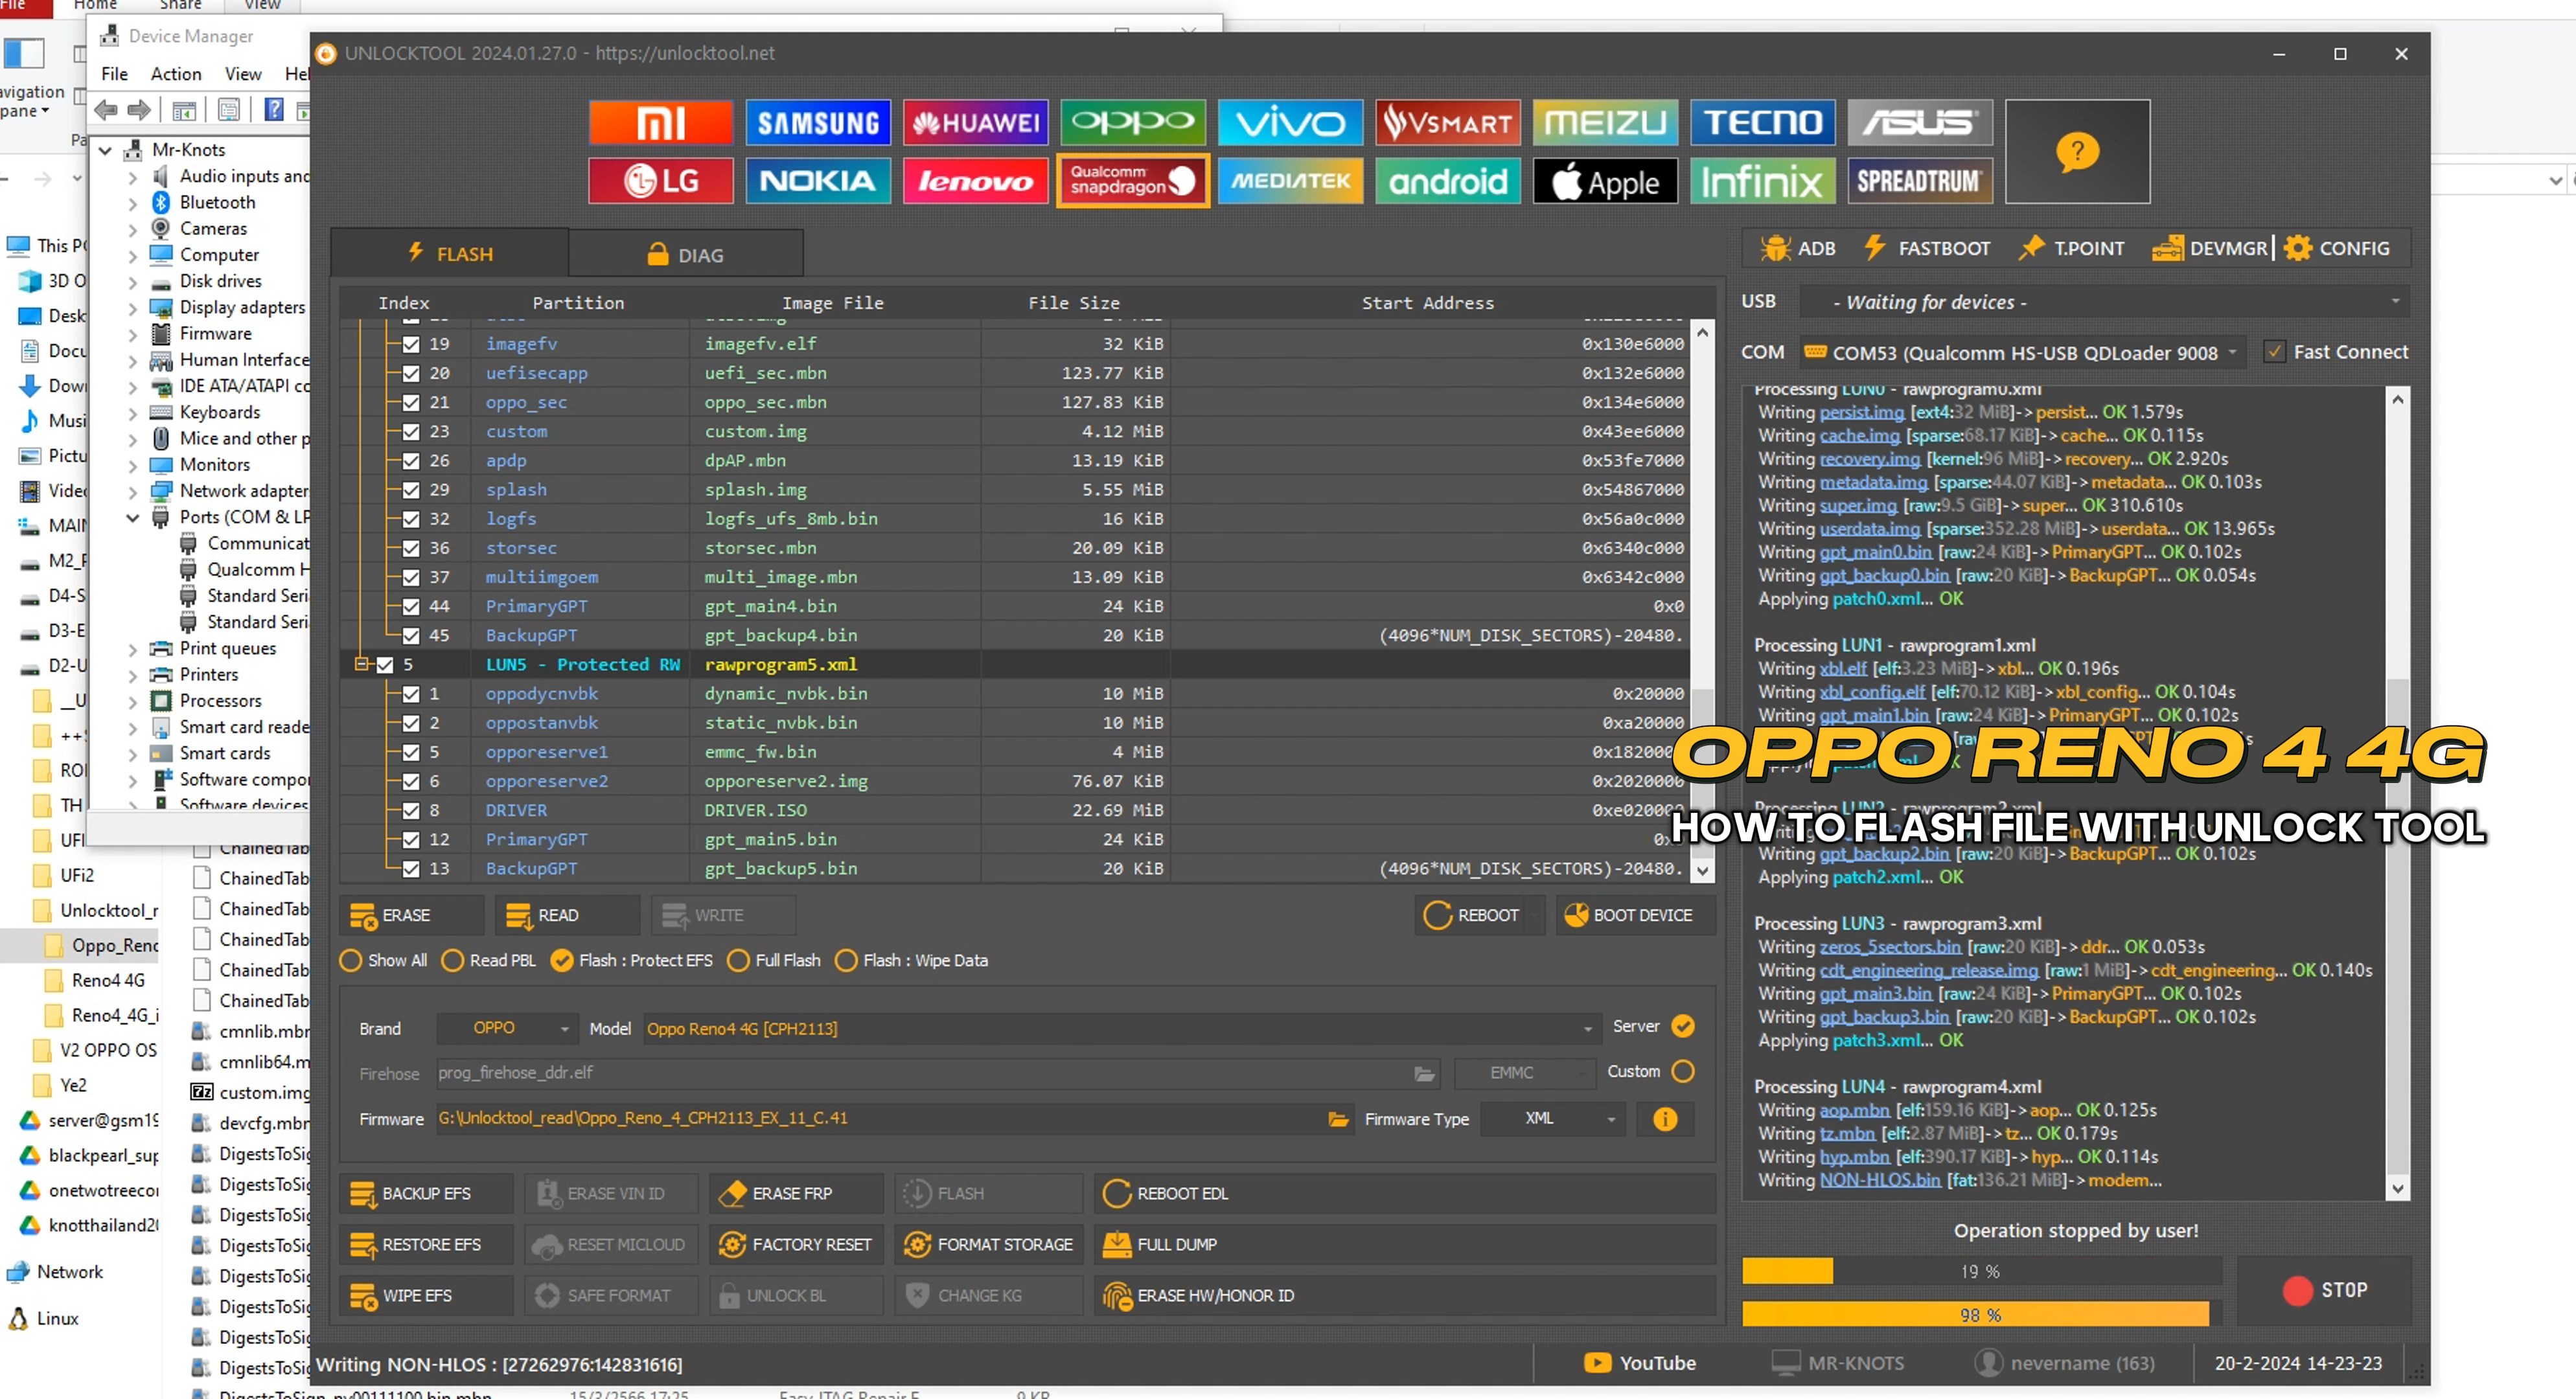This screenshot has width=2576, height=1399.
Task: Collapse the LUN5 partition group
Action: [x=362, y=664]
